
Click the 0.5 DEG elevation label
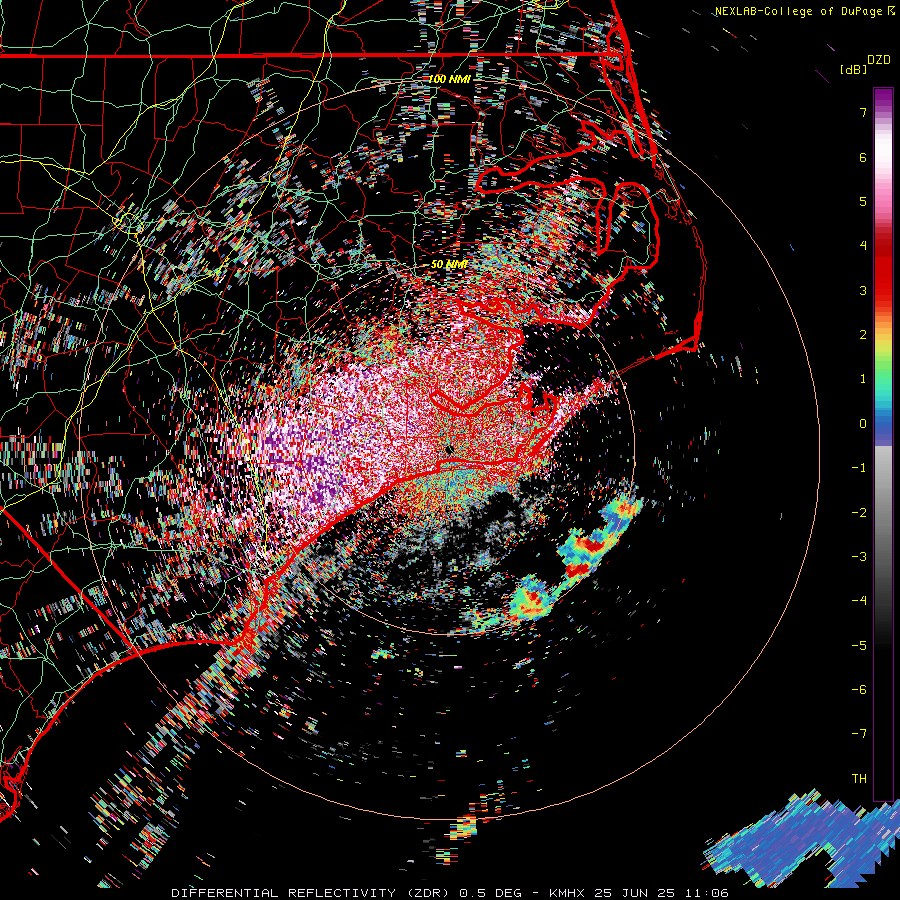490,893
